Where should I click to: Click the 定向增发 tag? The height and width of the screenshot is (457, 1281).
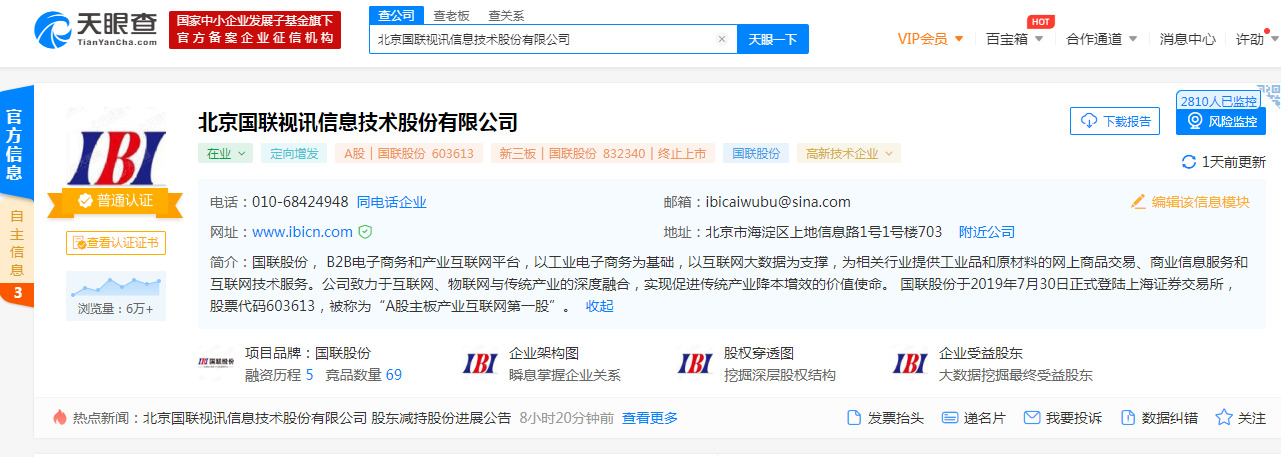coord(295,153)
